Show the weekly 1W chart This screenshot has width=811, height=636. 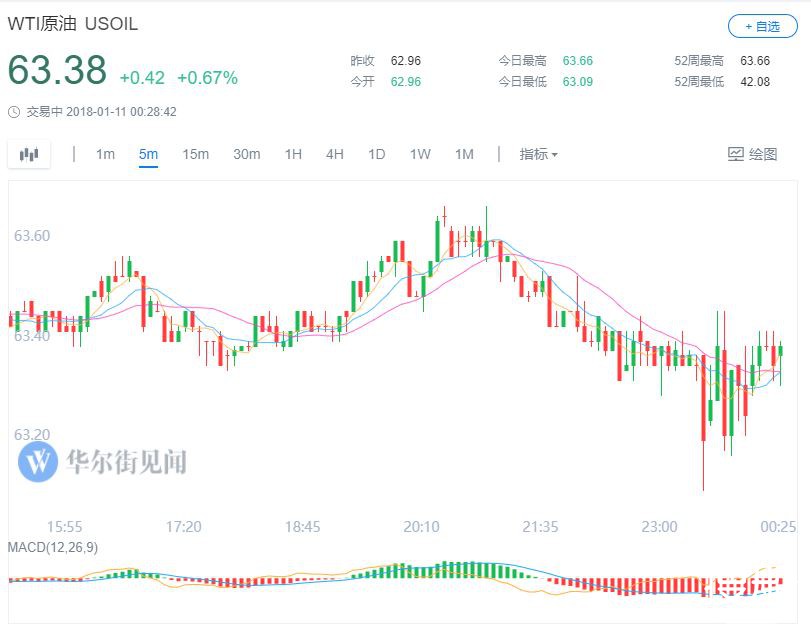tap(420, 154)
